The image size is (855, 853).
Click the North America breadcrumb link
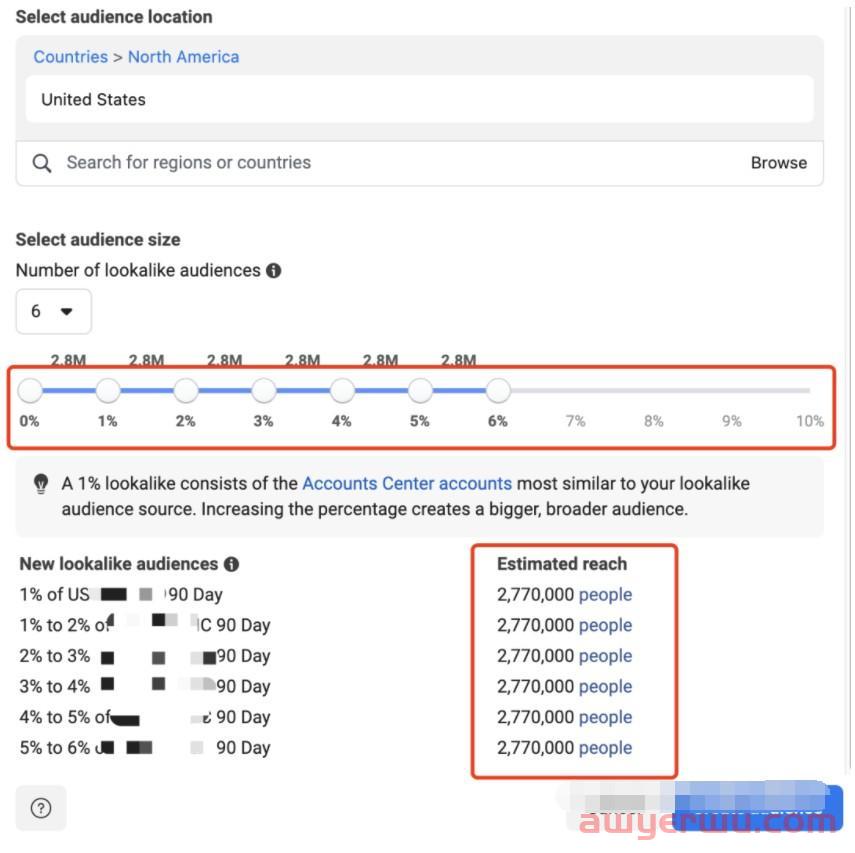click(183, 57)
